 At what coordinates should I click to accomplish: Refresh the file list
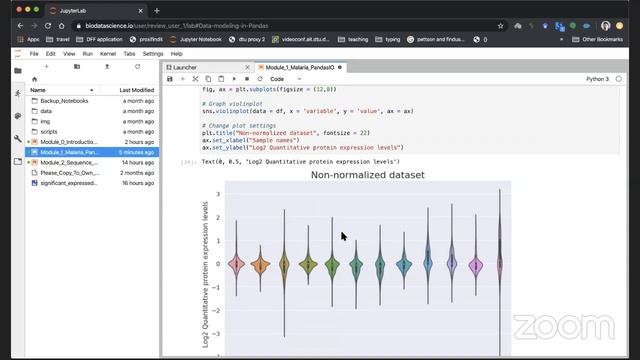point(138,67)
